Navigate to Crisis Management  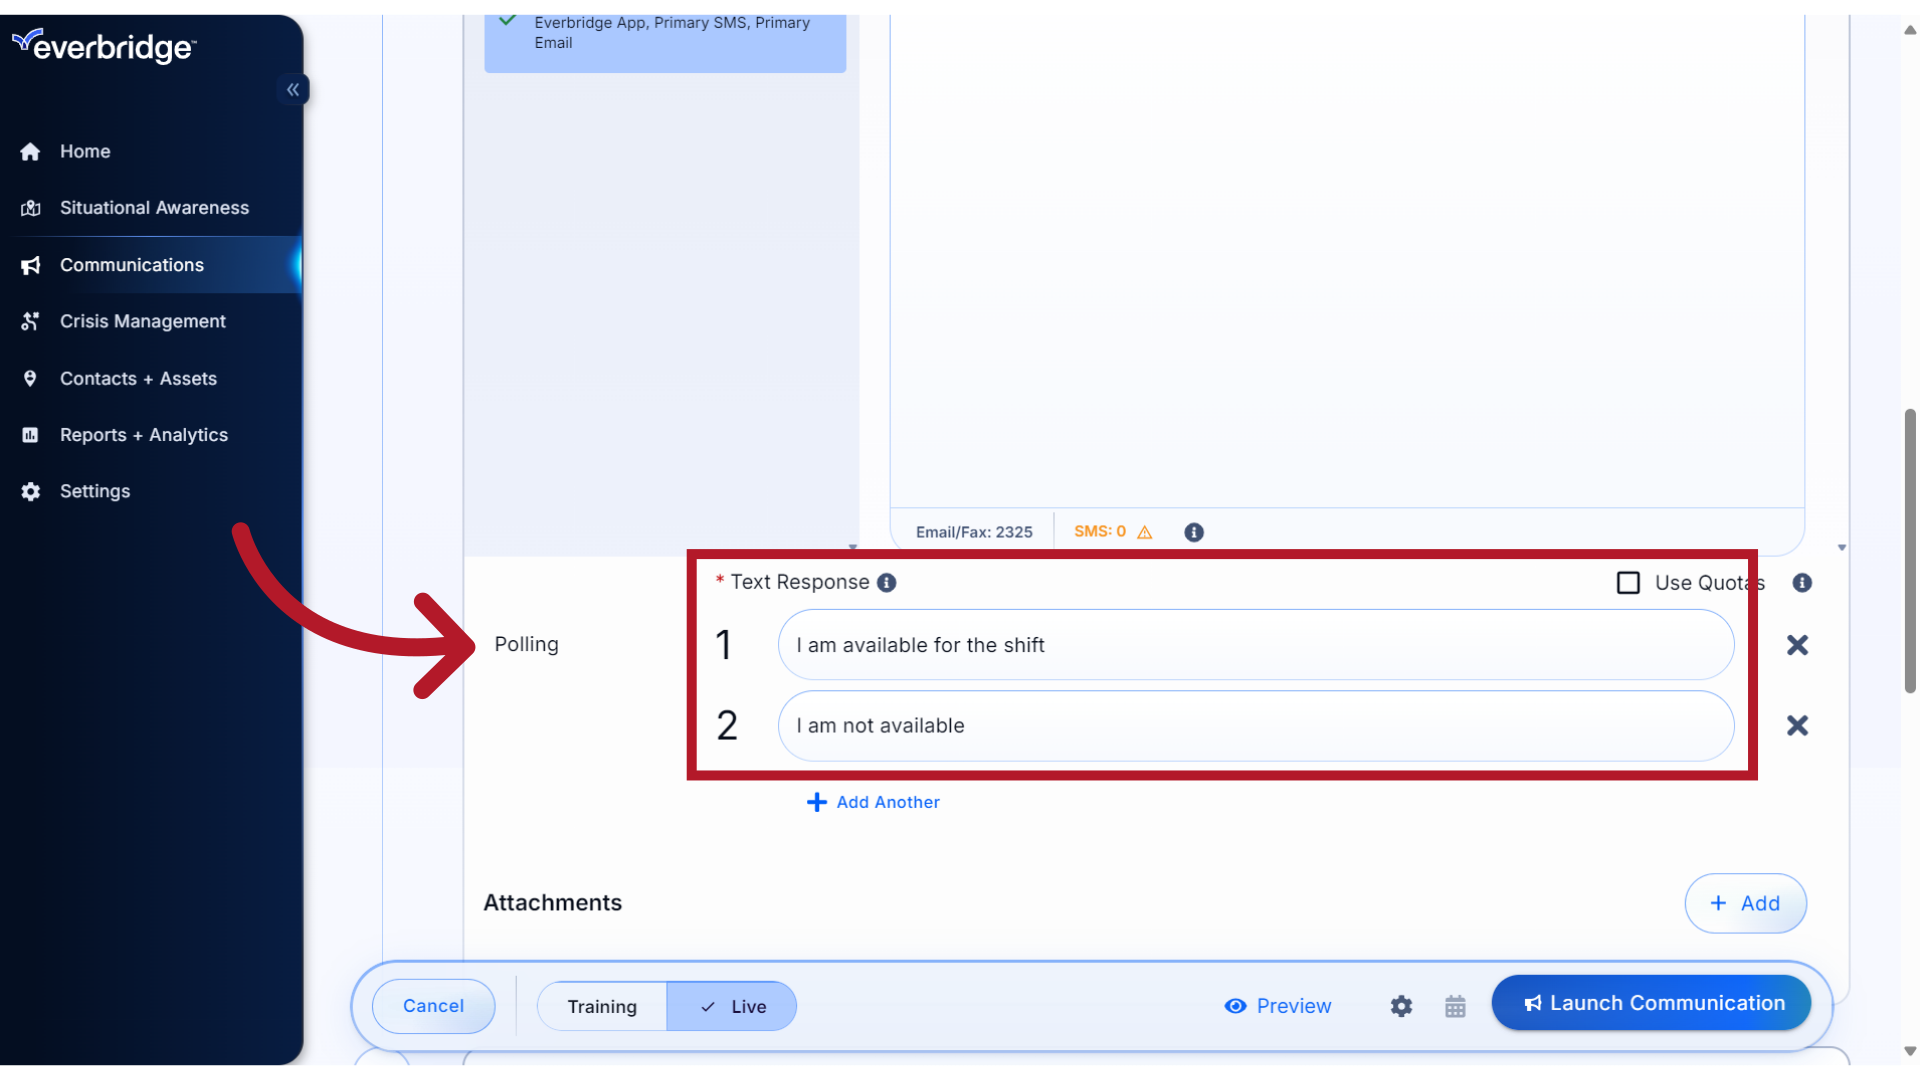pos(142,320)
